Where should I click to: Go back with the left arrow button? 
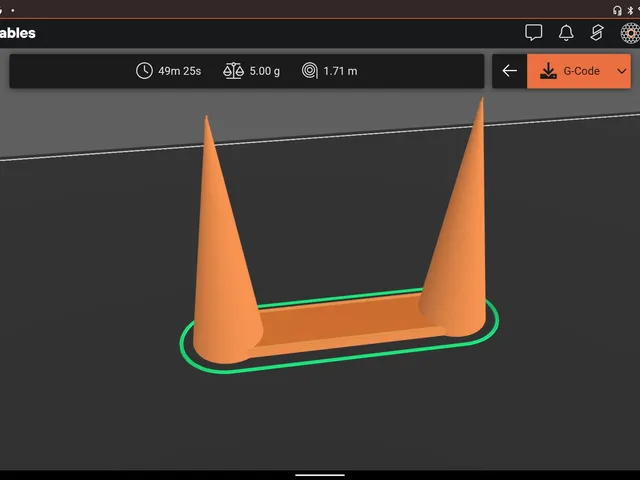point(509,71)
